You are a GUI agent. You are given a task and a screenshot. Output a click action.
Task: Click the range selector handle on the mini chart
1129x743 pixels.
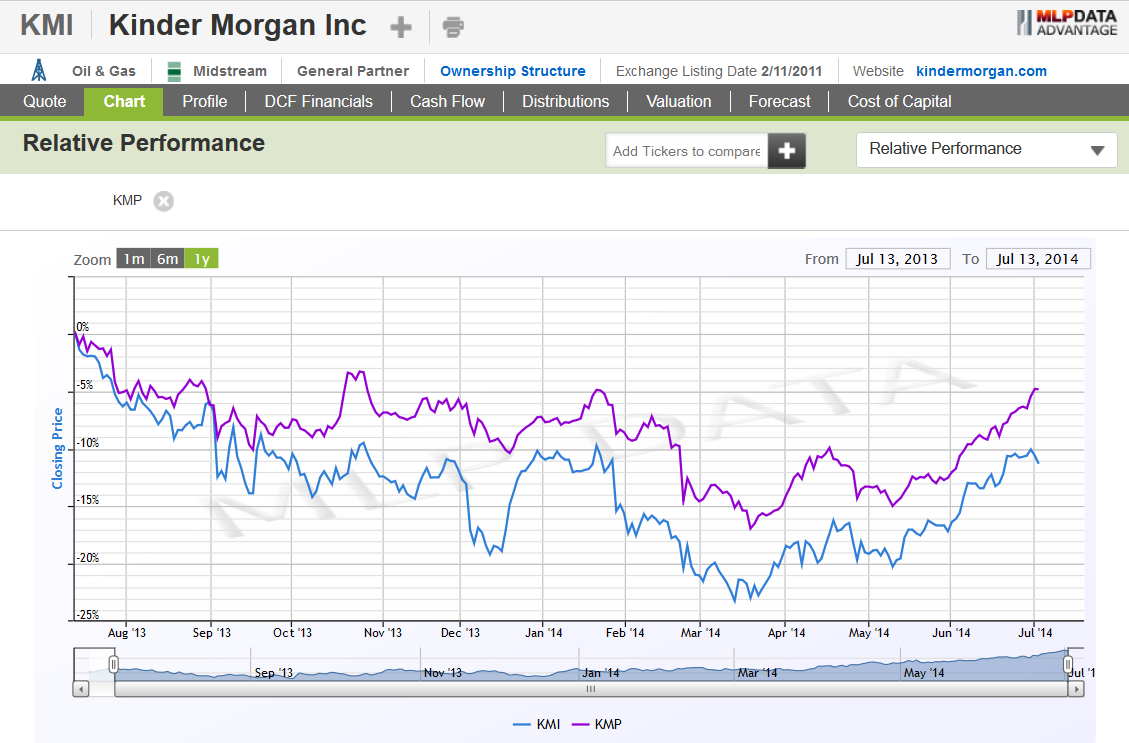pyautogui.click(x=112, y=662)
